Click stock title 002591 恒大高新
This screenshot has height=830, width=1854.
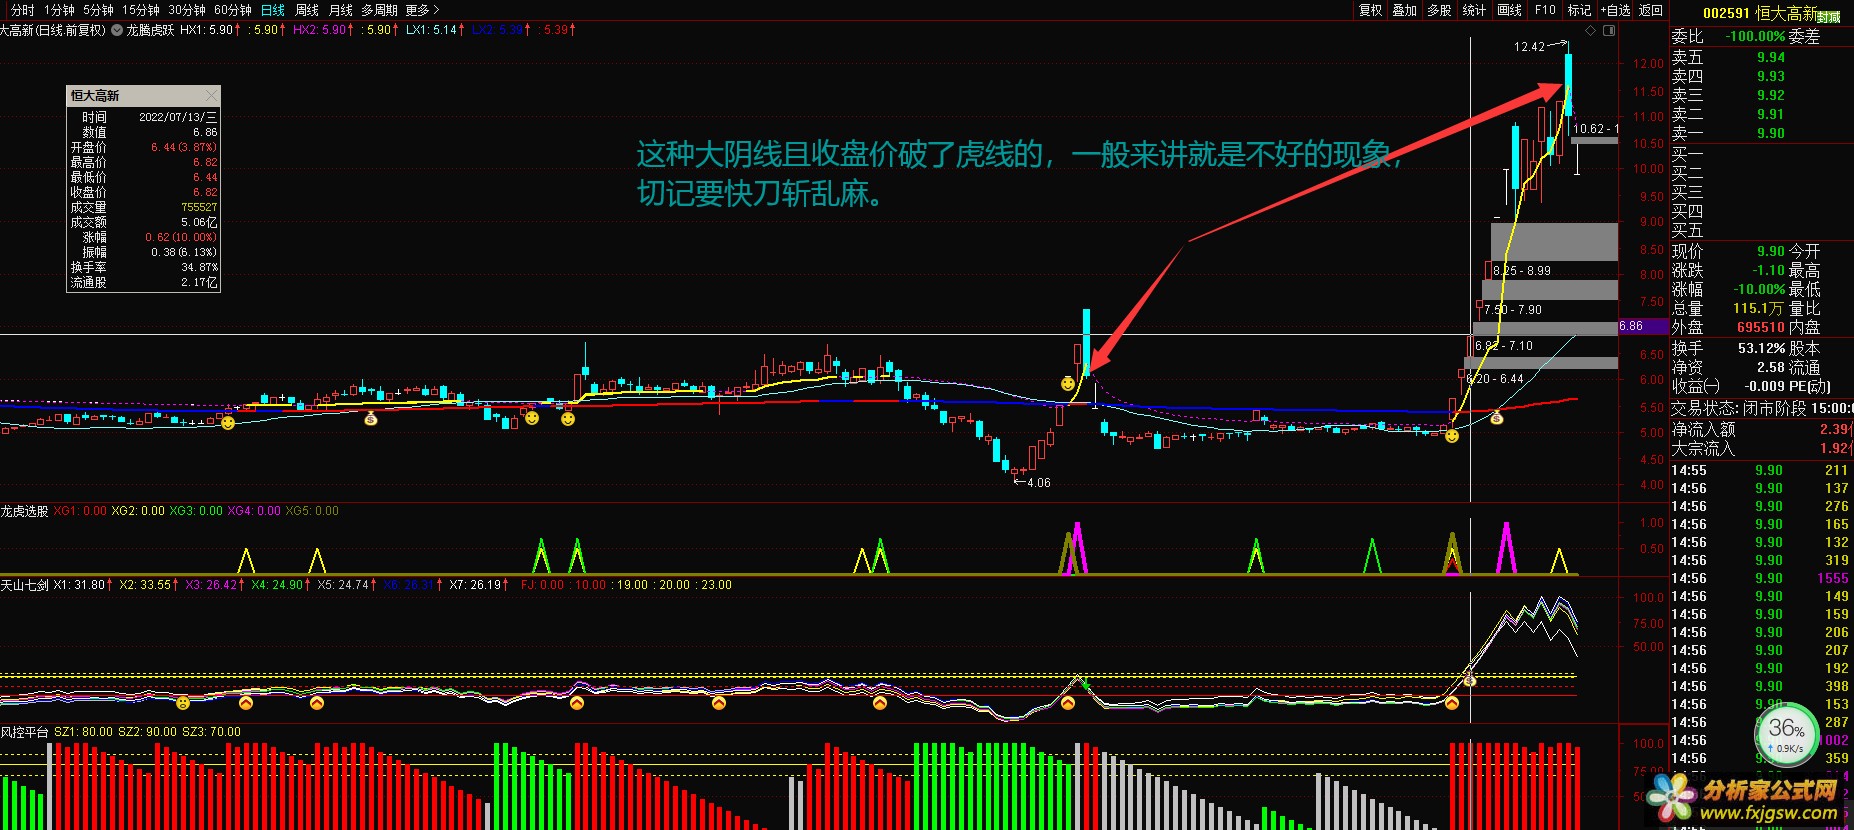(x=1760, y=13)
